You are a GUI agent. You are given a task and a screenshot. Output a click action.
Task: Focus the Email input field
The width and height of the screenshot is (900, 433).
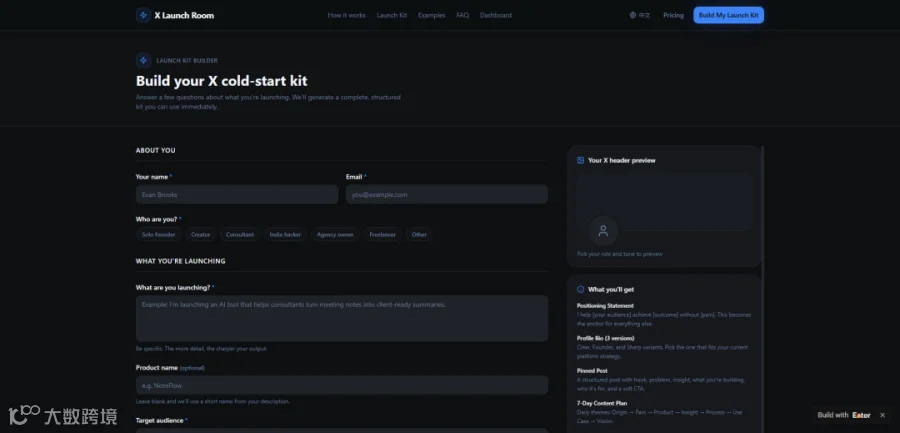447,194
